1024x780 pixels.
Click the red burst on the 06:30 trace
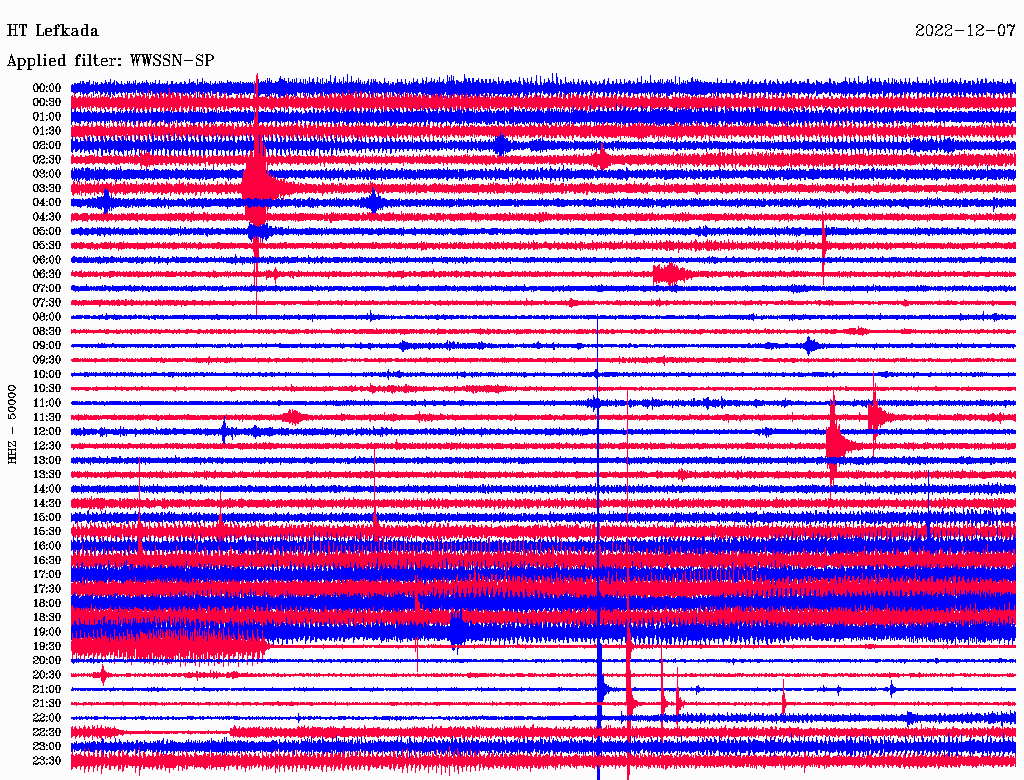671,274
